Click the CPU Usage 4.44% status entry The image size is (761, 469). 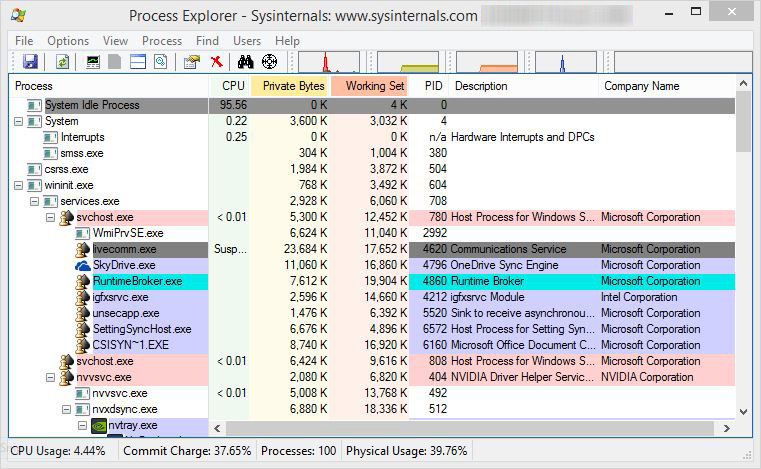58,451
